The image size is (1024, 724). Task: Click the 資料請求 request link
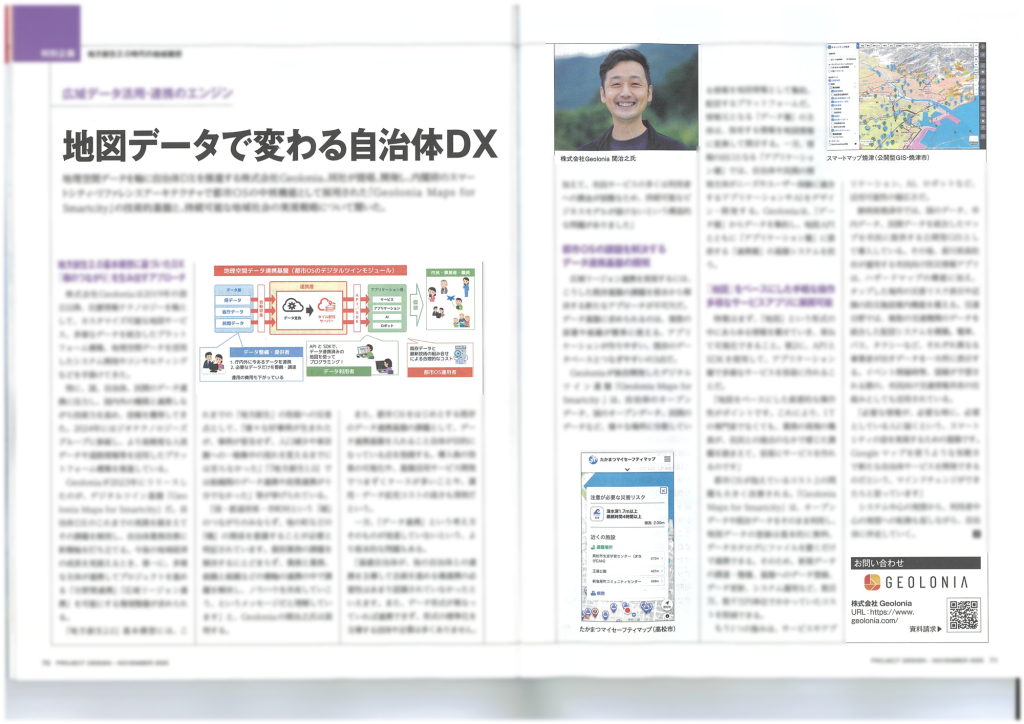click(925, 631)
